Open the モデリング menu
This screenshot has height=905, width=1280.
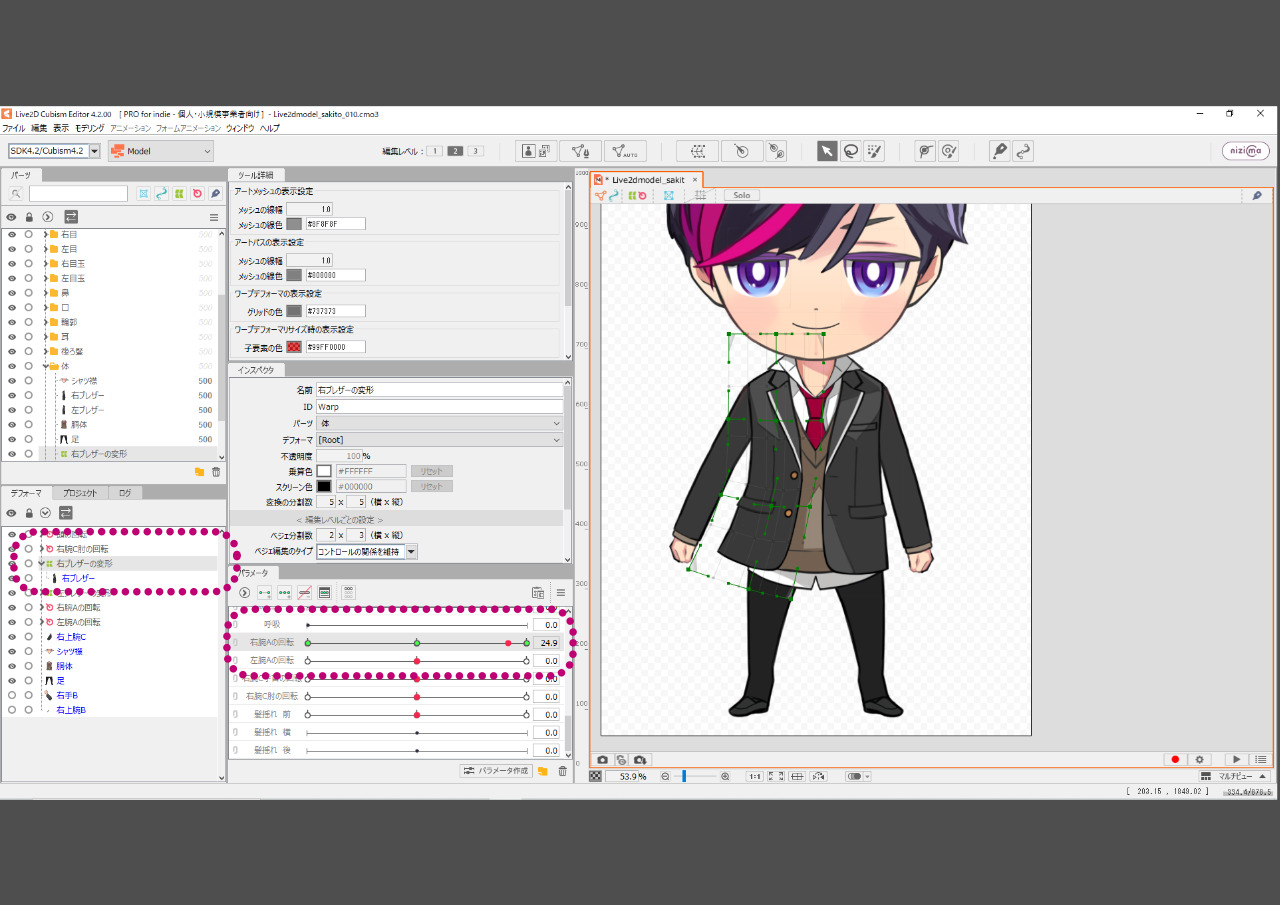[90, 129]
